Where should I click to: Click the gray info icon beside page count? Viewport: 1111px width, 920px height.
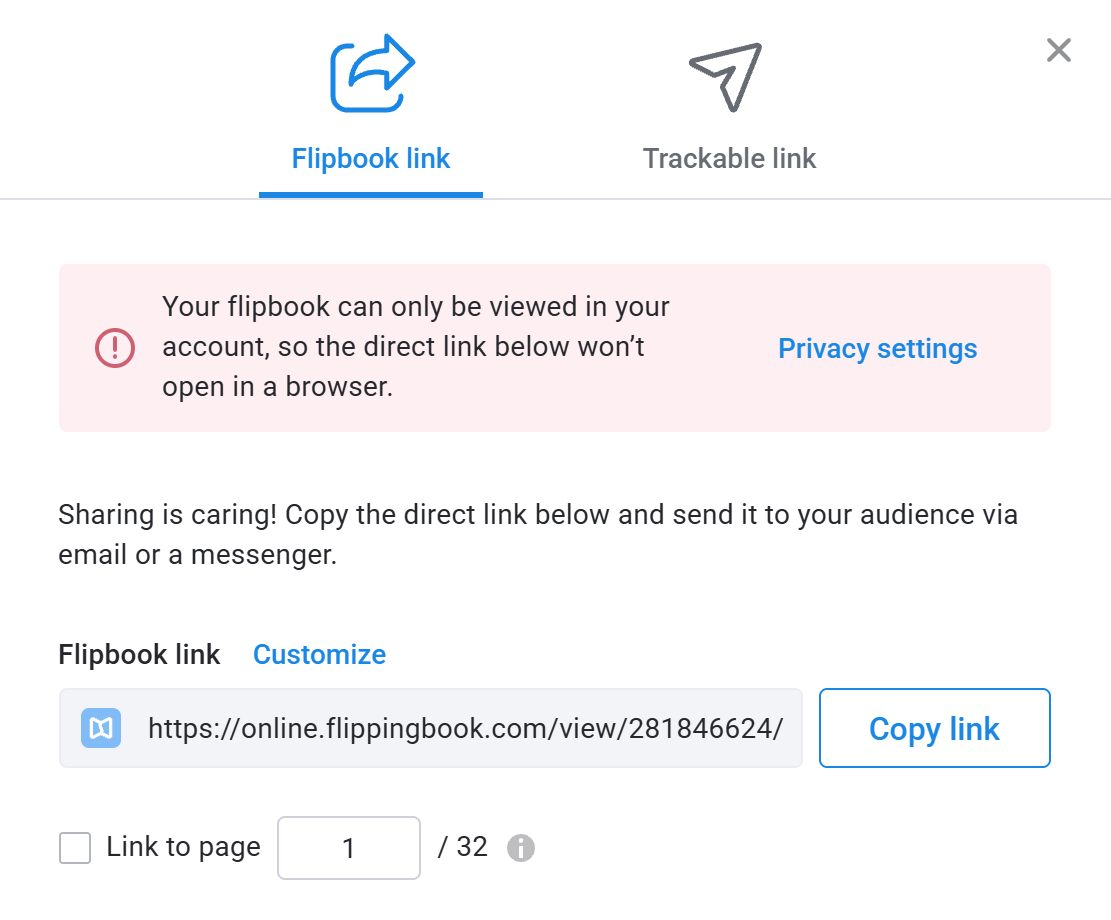tap(521, 848)
